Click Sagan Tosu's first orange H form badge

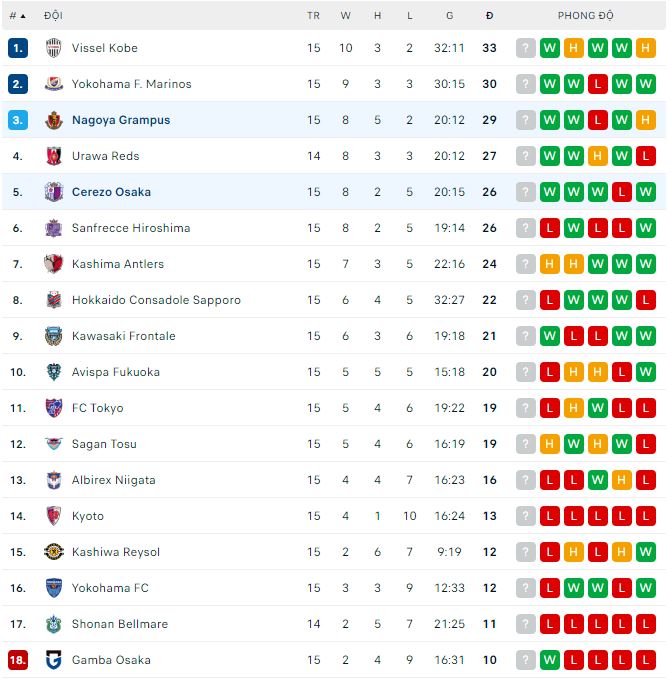(550, 444)
